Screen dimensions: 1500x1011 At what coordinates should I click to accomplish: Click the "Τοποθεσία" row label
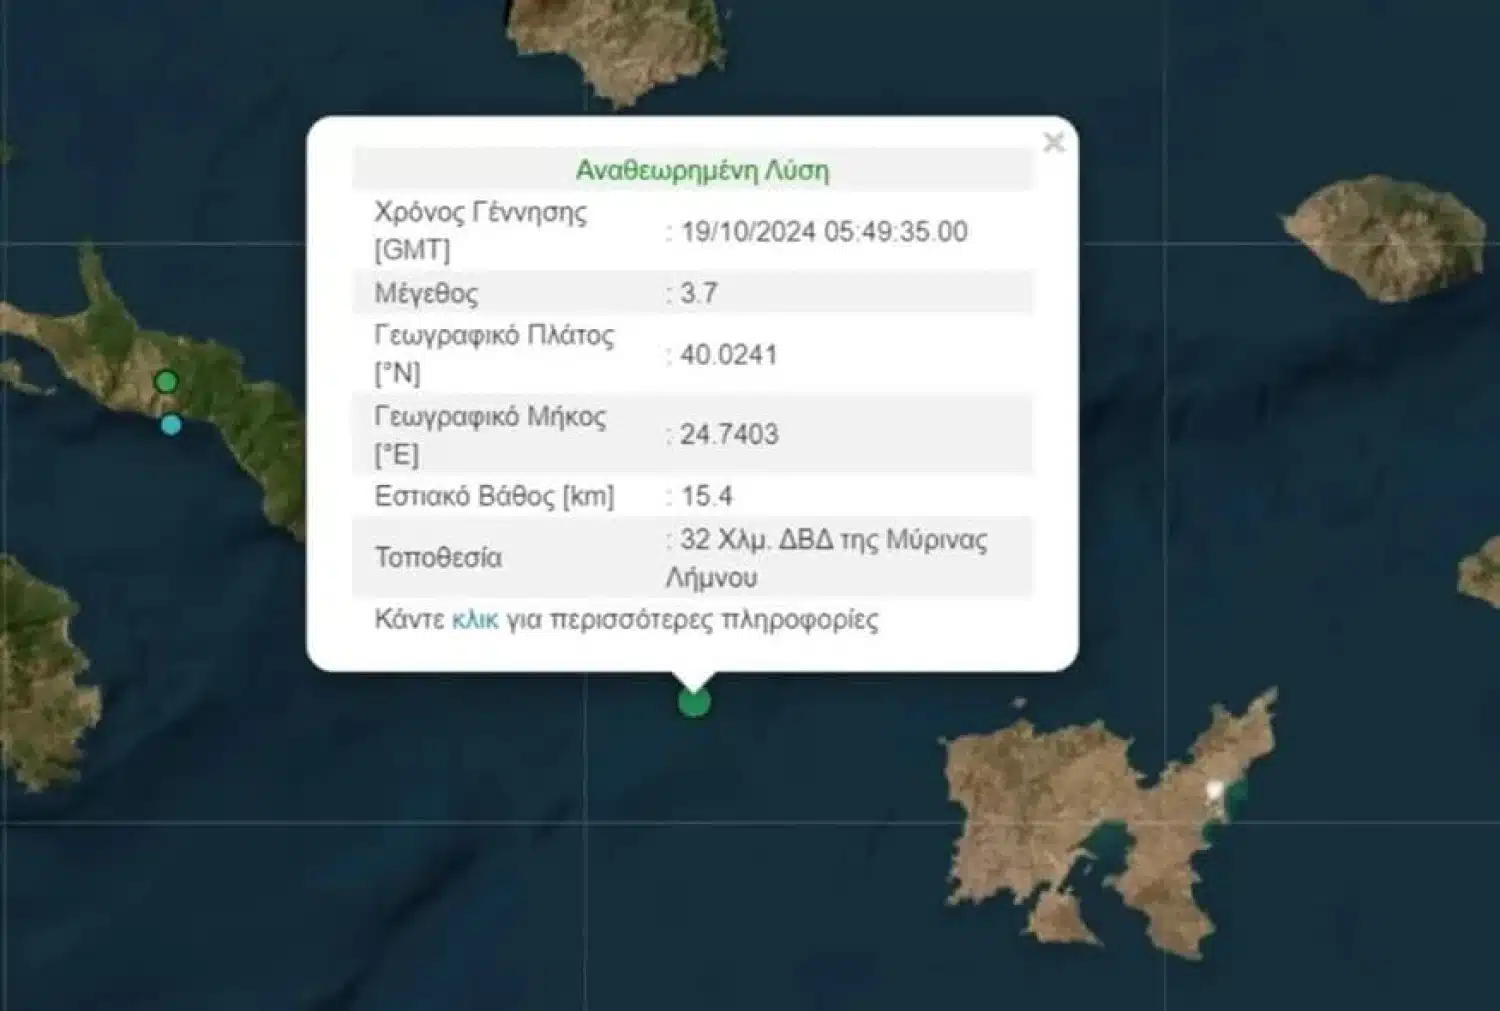pos(438,557)
